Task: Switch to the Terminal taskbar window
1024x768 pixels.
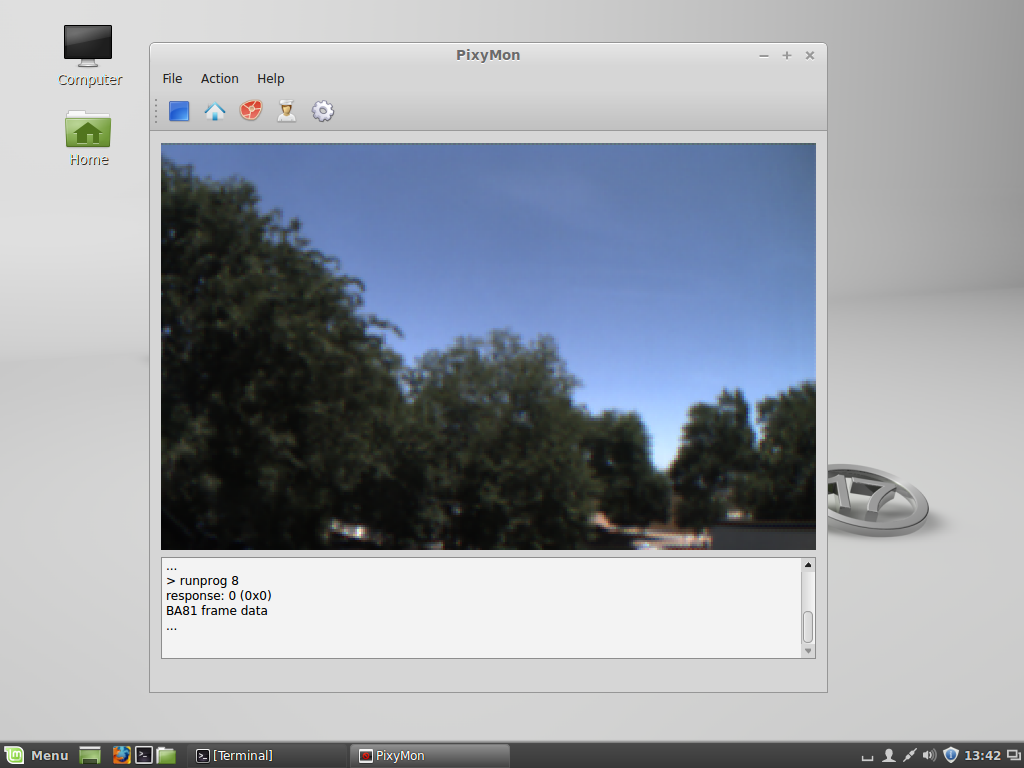Action: 265,755
